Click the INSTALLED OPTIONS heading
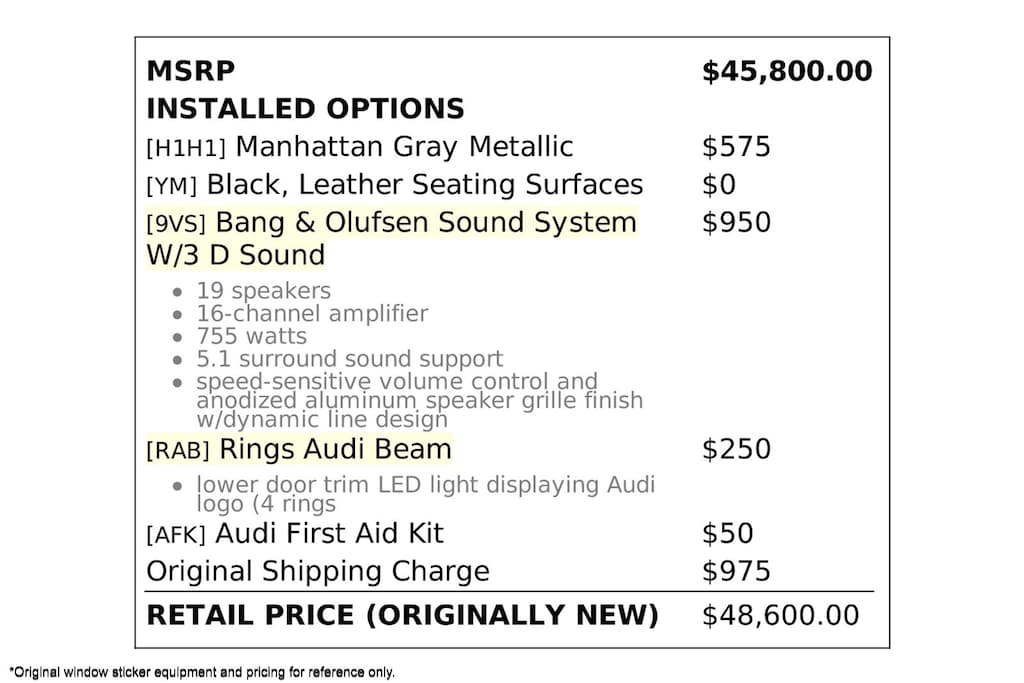This screenshot has height=683, width=1024. click(305, 108)
